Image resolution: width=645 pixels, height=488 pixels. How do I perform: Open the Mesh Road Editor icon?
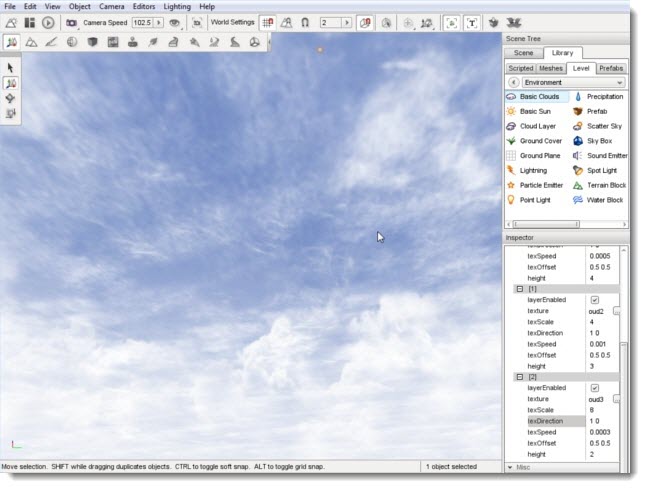pyautogui.click(x=174, y=42)
